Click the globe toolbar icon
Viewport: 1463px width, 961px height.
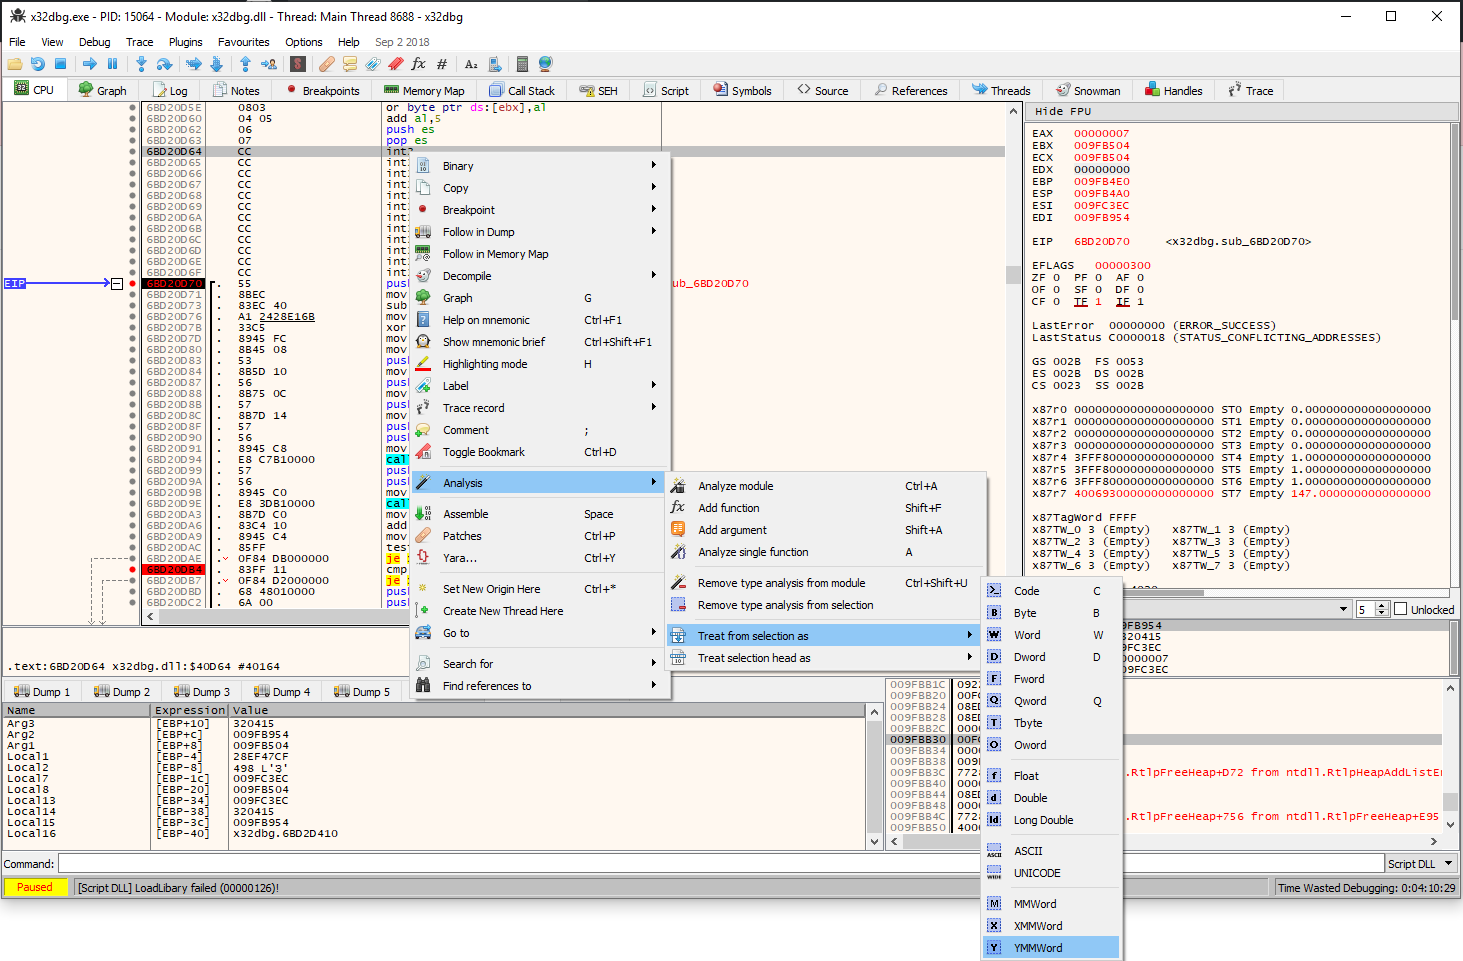coord(545,64)
